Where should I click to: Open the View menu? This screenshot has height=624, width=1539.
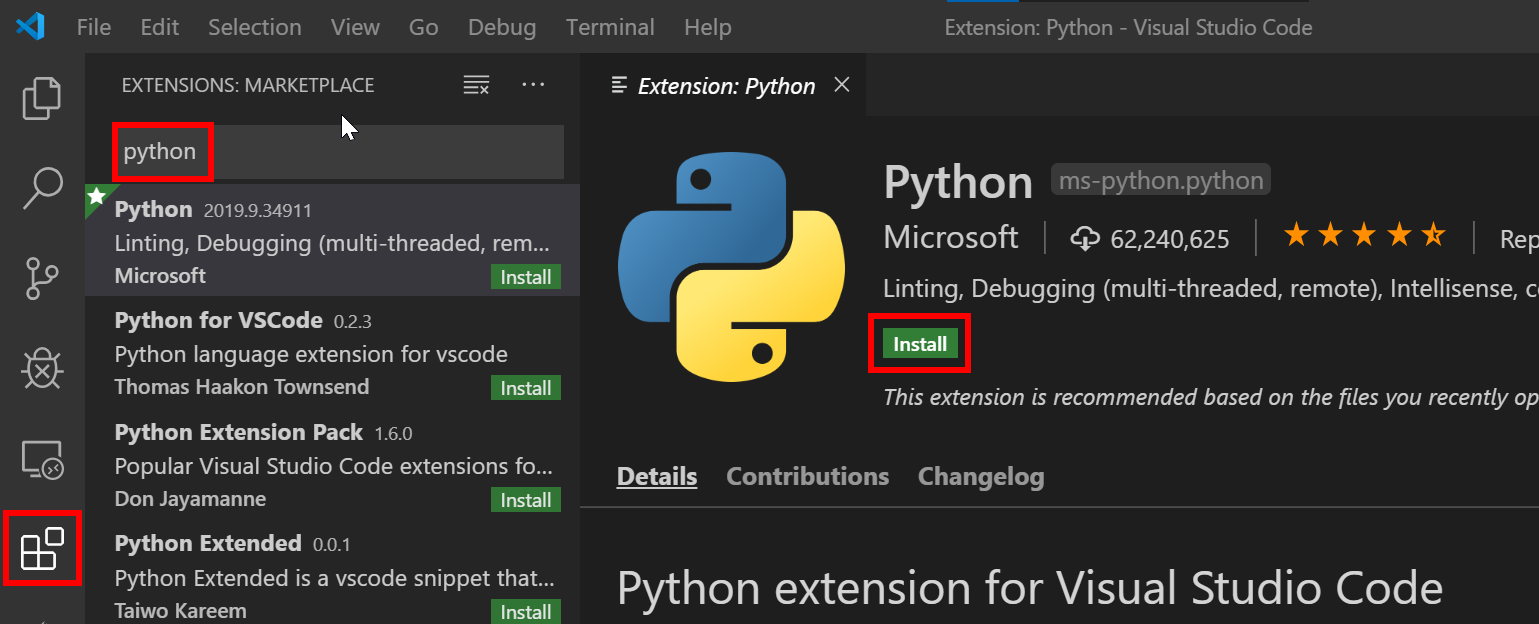[x=355, y=27]
